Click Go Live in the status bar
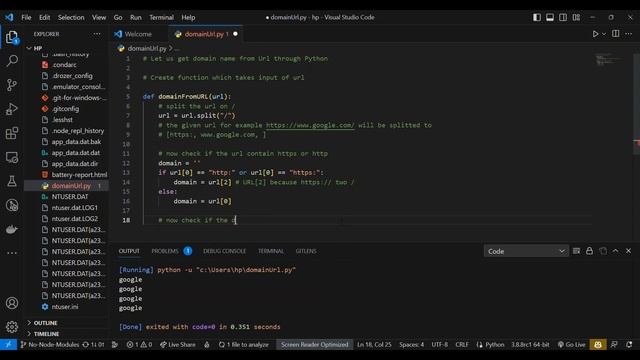This screenshot has width=640, height=360. tap(572, 344)
